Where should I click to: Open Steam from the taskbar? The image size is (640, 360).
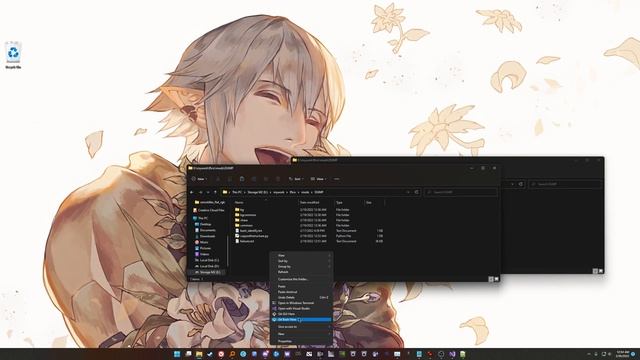210,354
